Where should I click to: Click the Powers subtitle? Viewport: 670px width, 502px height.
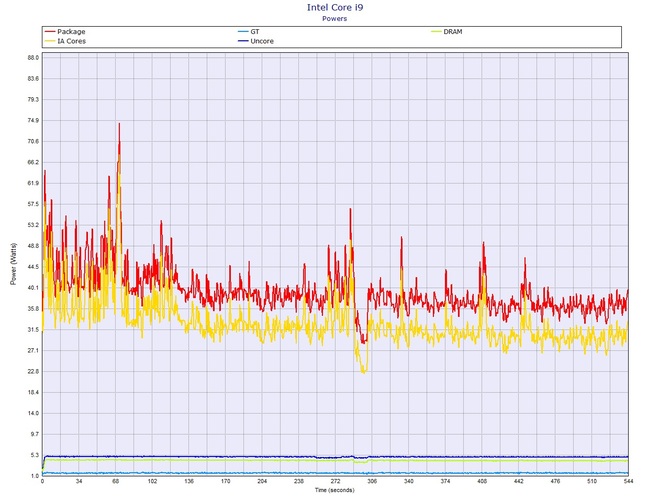click(x=335, y=18)
